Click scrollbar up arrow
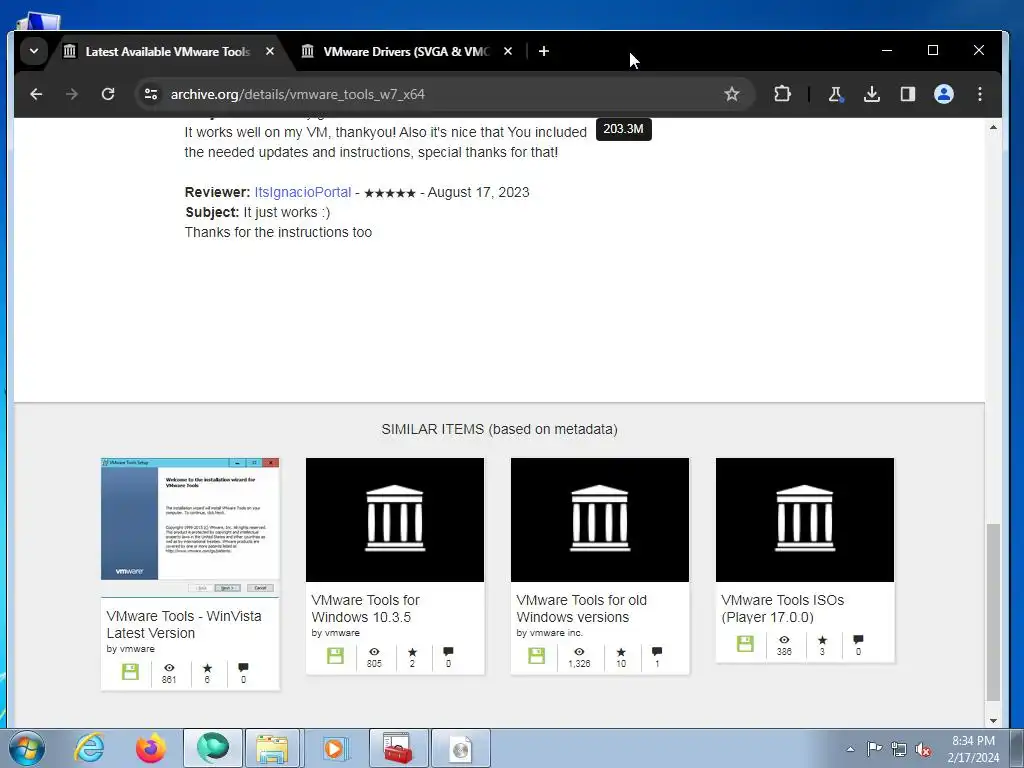Image resolution: width=1024 pixels, height=768 pixels. (993, 127)
